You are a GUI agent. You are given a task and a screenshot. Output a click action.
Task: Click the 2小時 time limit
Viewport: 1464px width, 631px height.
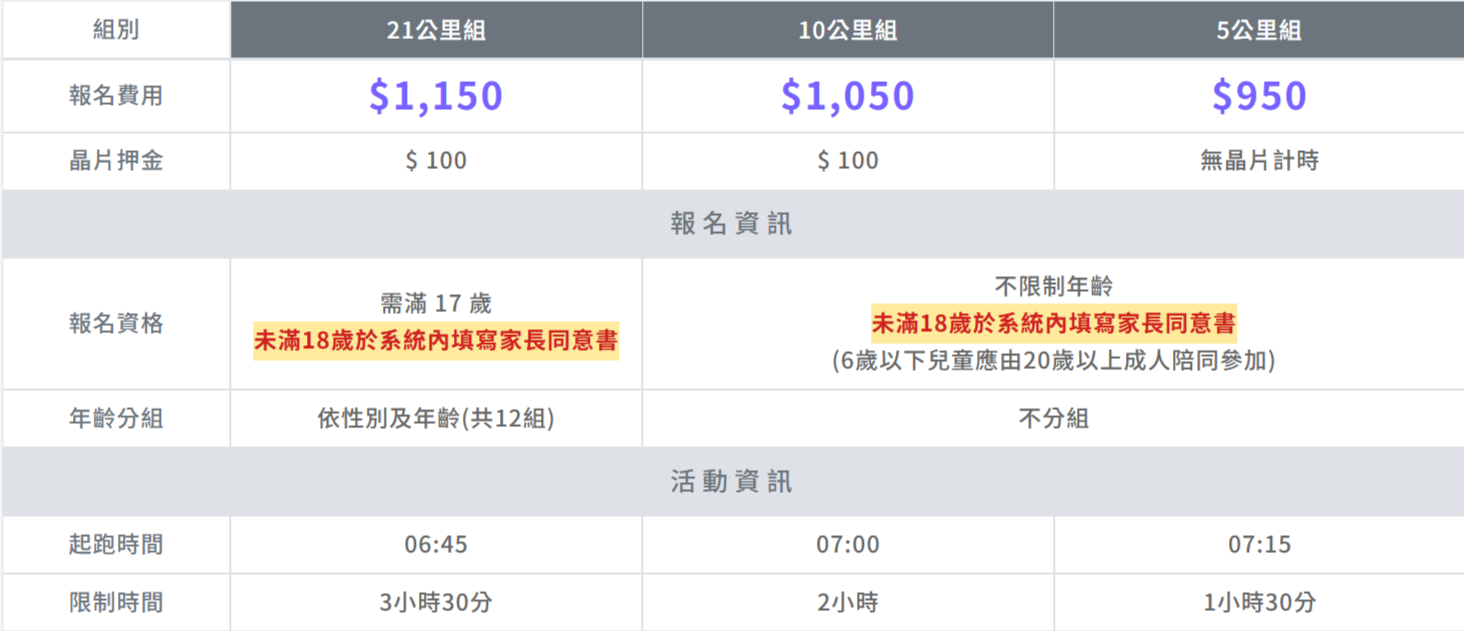click(x=848, y=603)
